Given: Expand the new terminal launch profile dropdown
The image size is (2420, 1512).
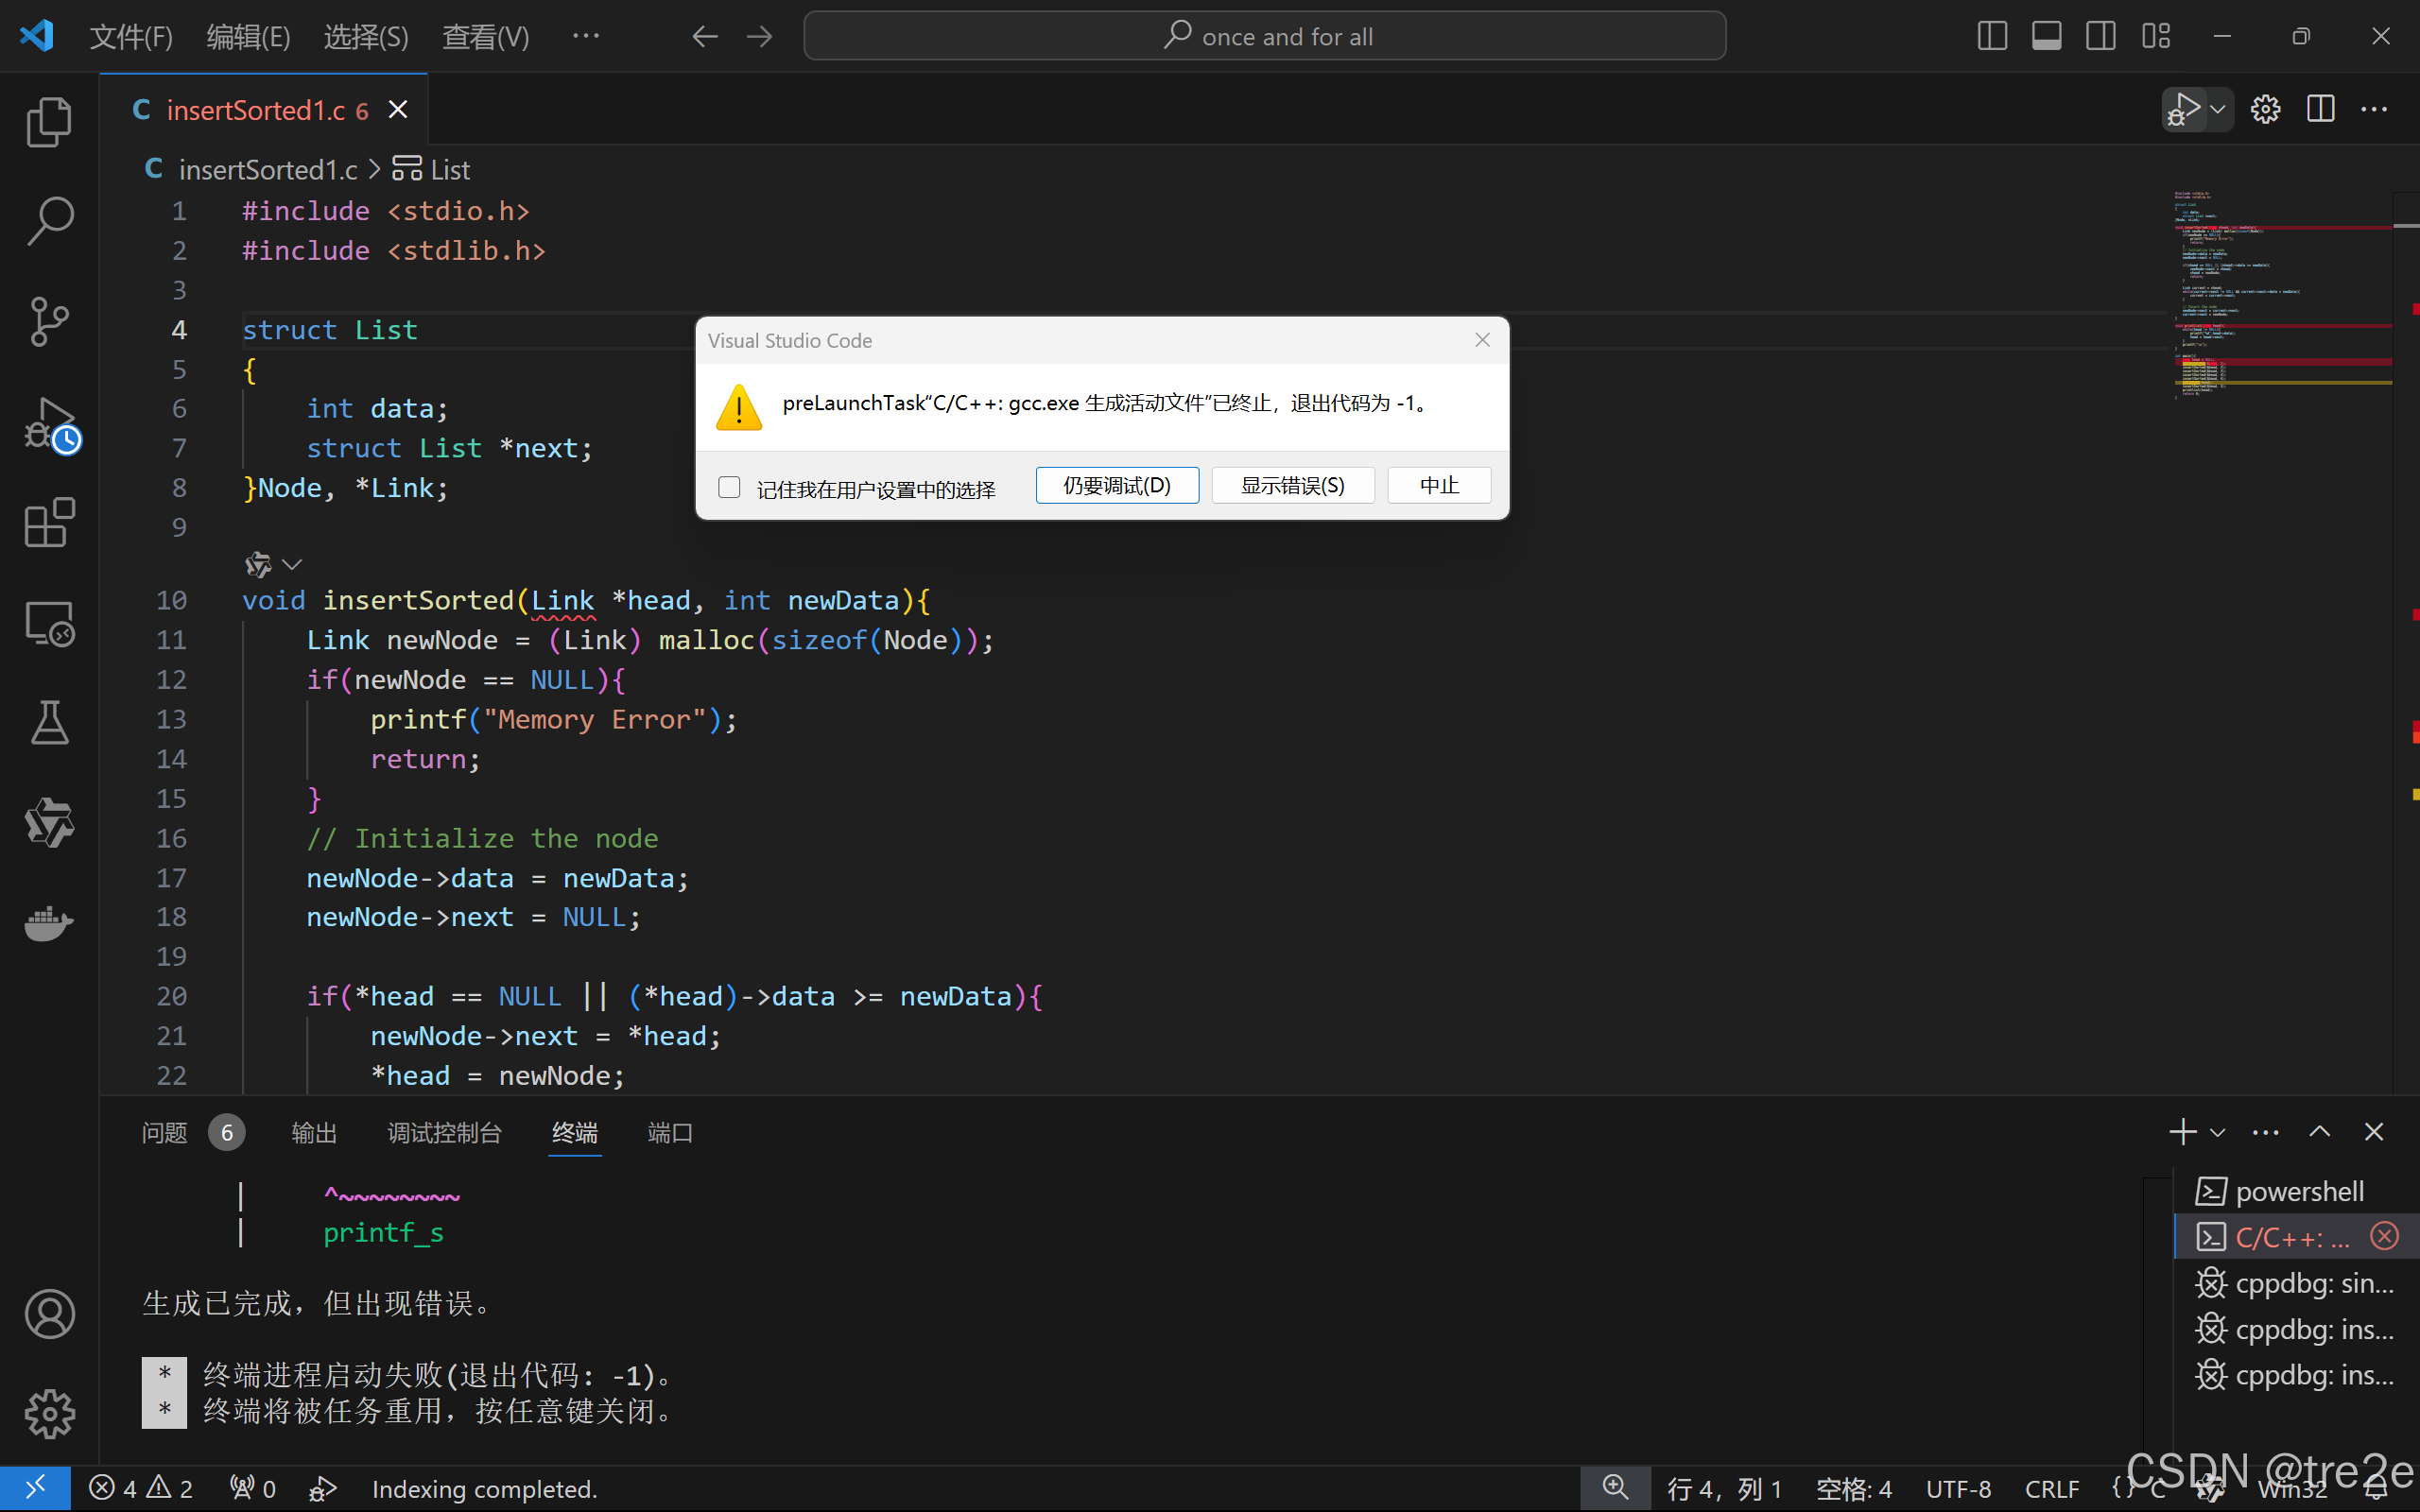Looking at the screenshot, I should pos(2218,1132).
